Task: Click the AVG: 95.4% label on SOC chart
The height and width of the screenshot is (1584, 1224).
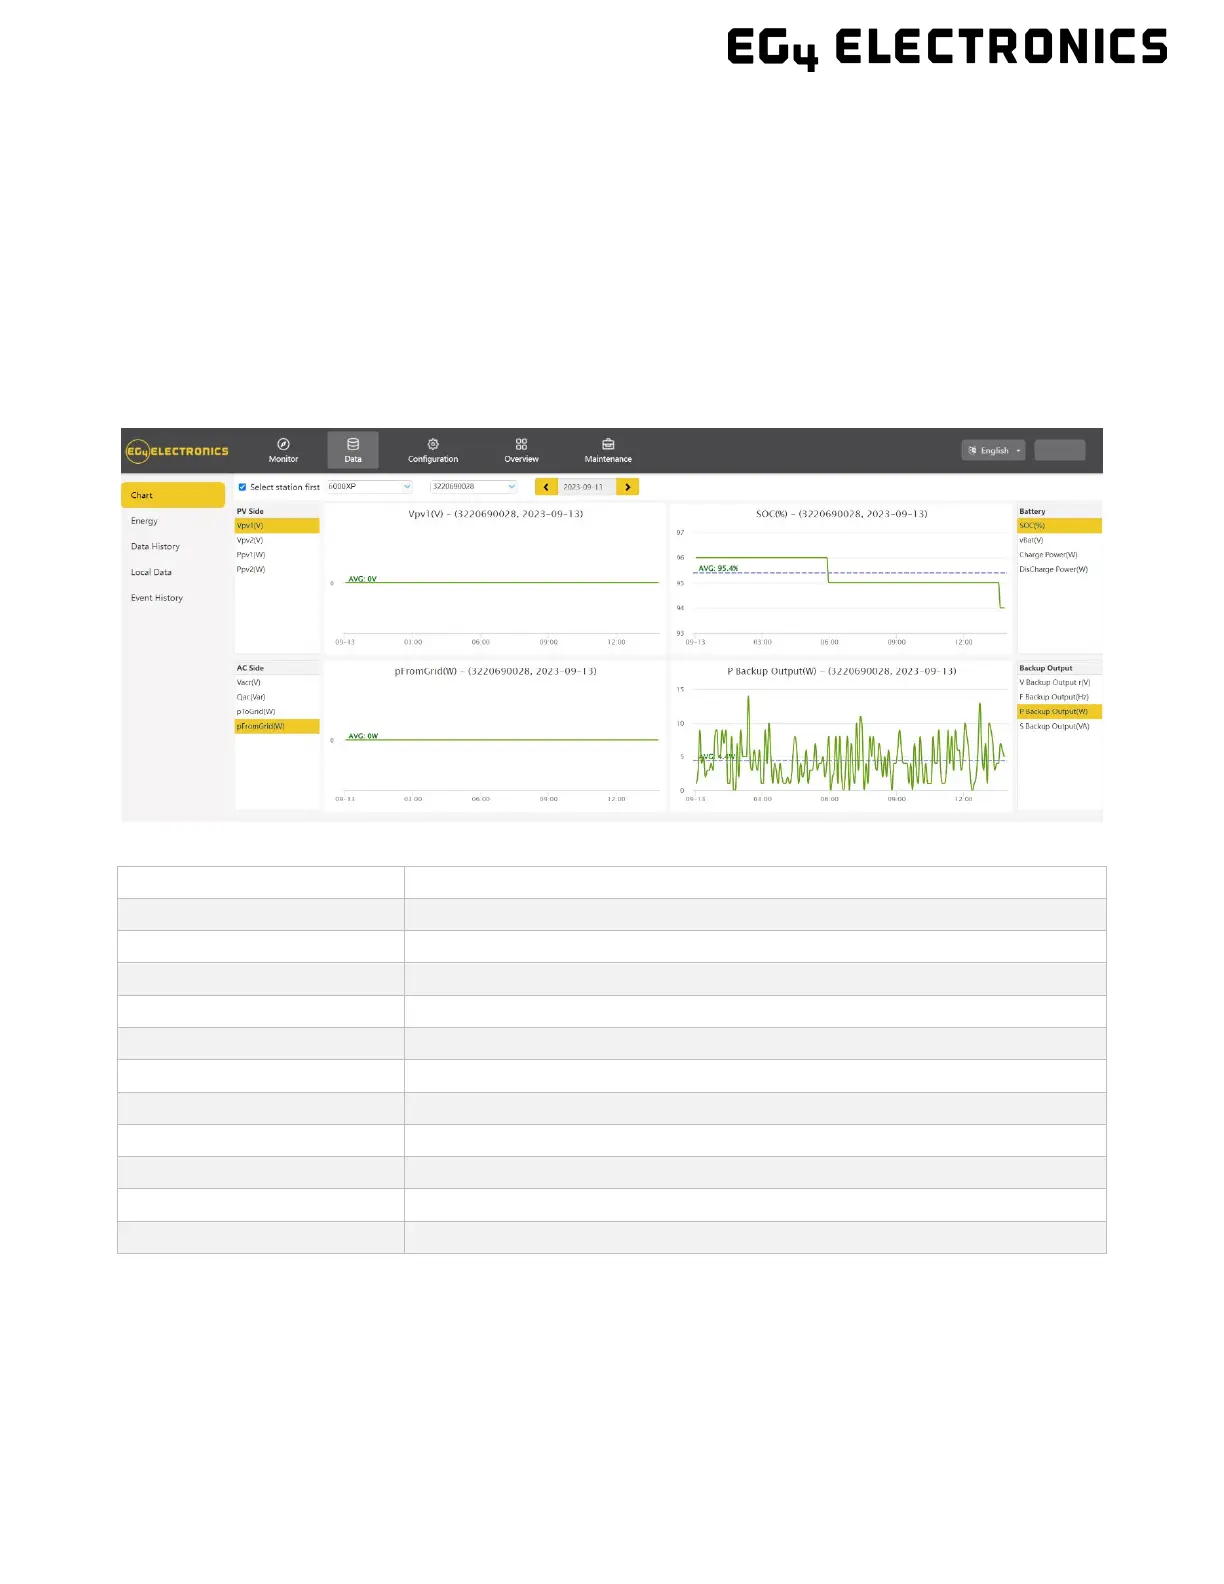Action: click(718, 568)
